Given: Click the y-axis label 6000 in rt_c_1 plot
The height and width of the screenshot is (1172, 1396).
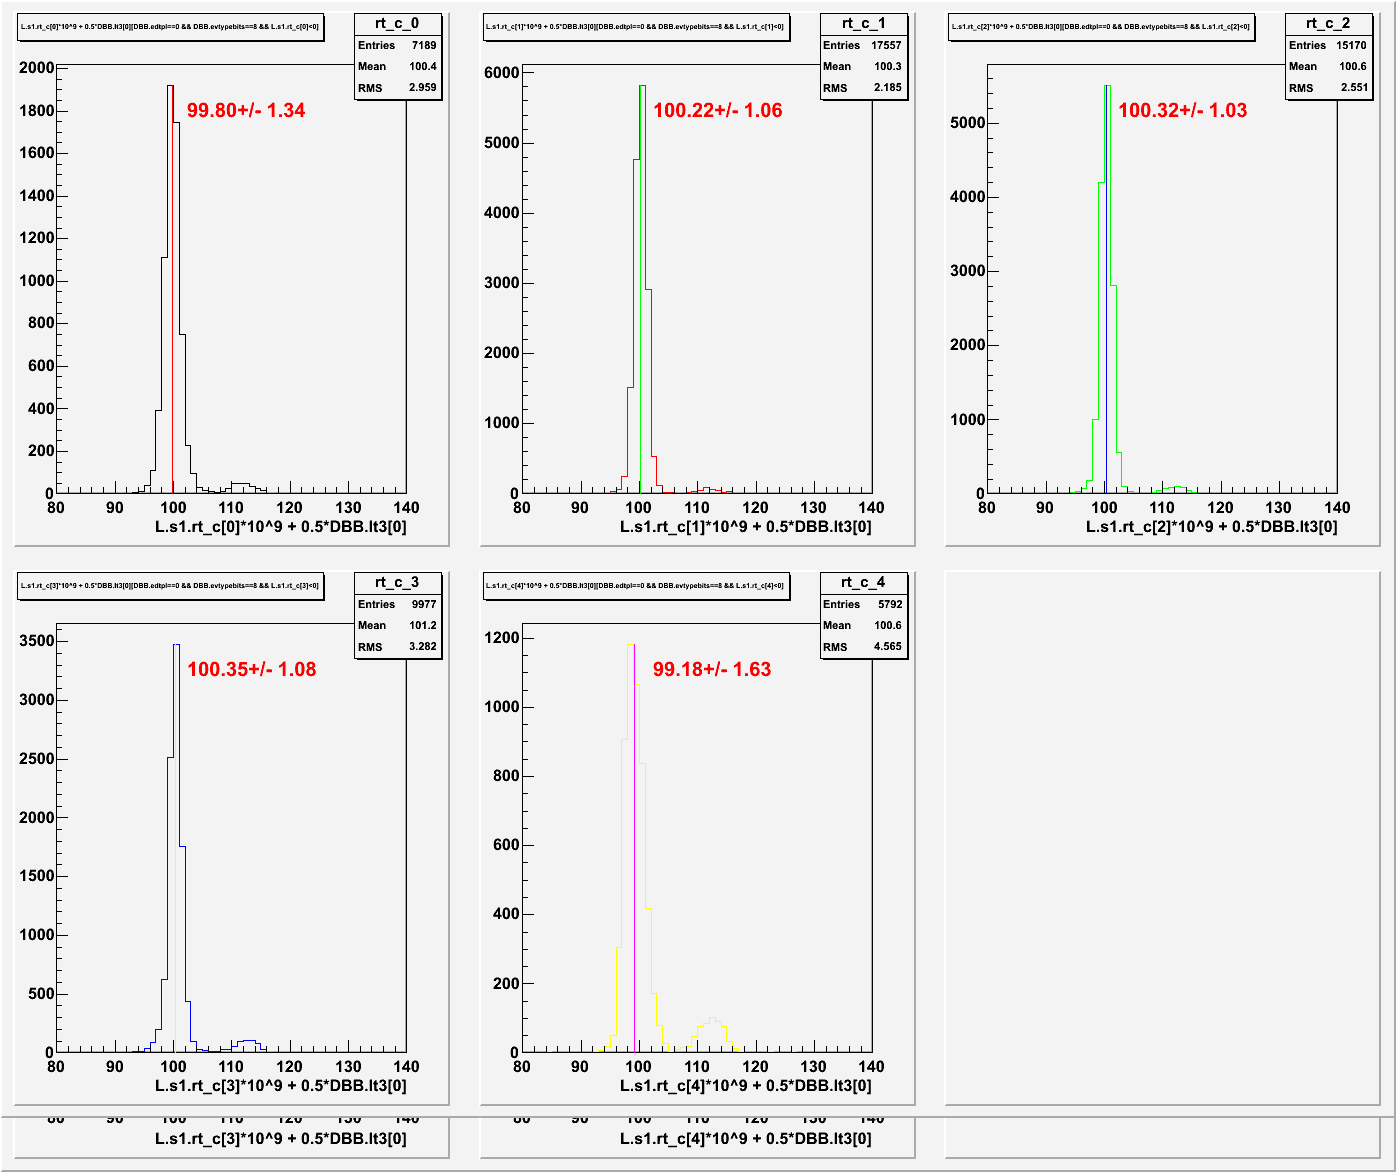Looking at the screenshot, I should pos(502,73).
